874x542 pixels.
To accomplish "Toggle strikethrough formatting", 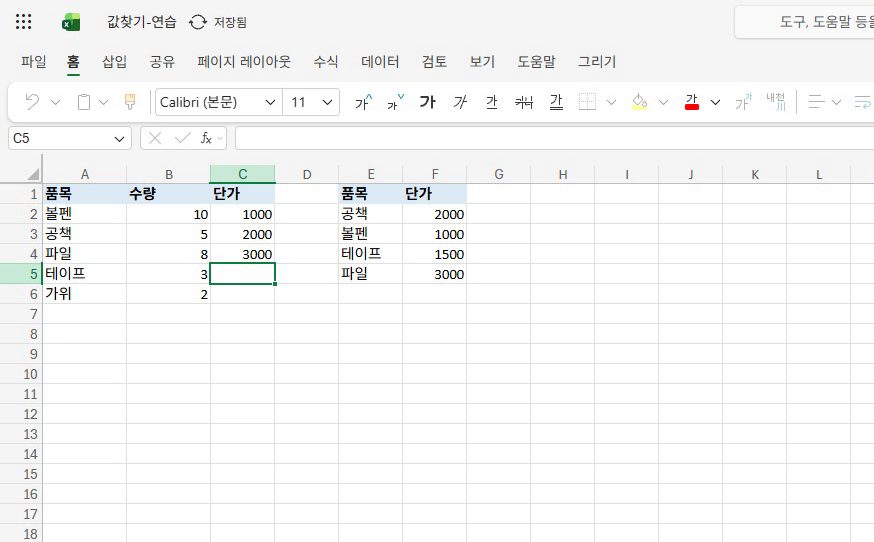I will point(524,102).
